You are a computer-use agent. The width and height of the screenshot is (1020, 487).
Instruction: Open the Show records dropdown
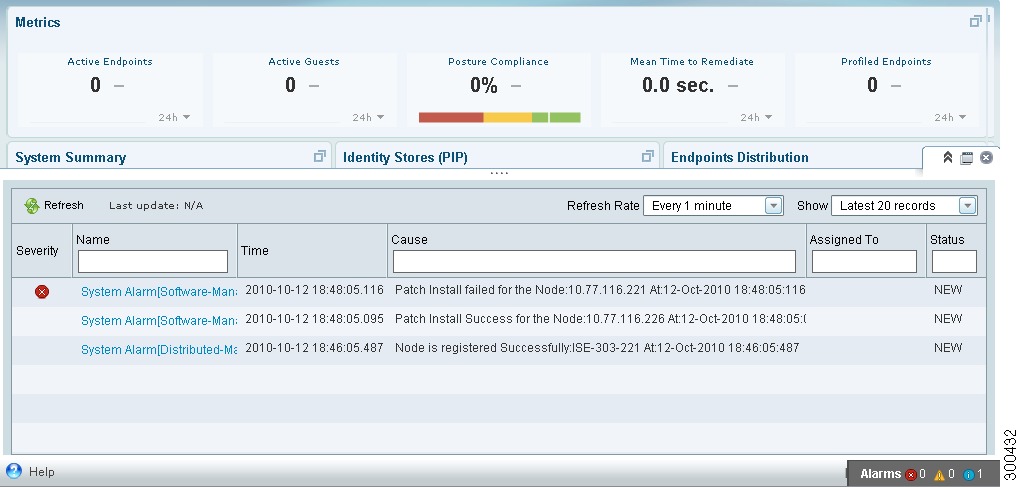click(967, 205)
